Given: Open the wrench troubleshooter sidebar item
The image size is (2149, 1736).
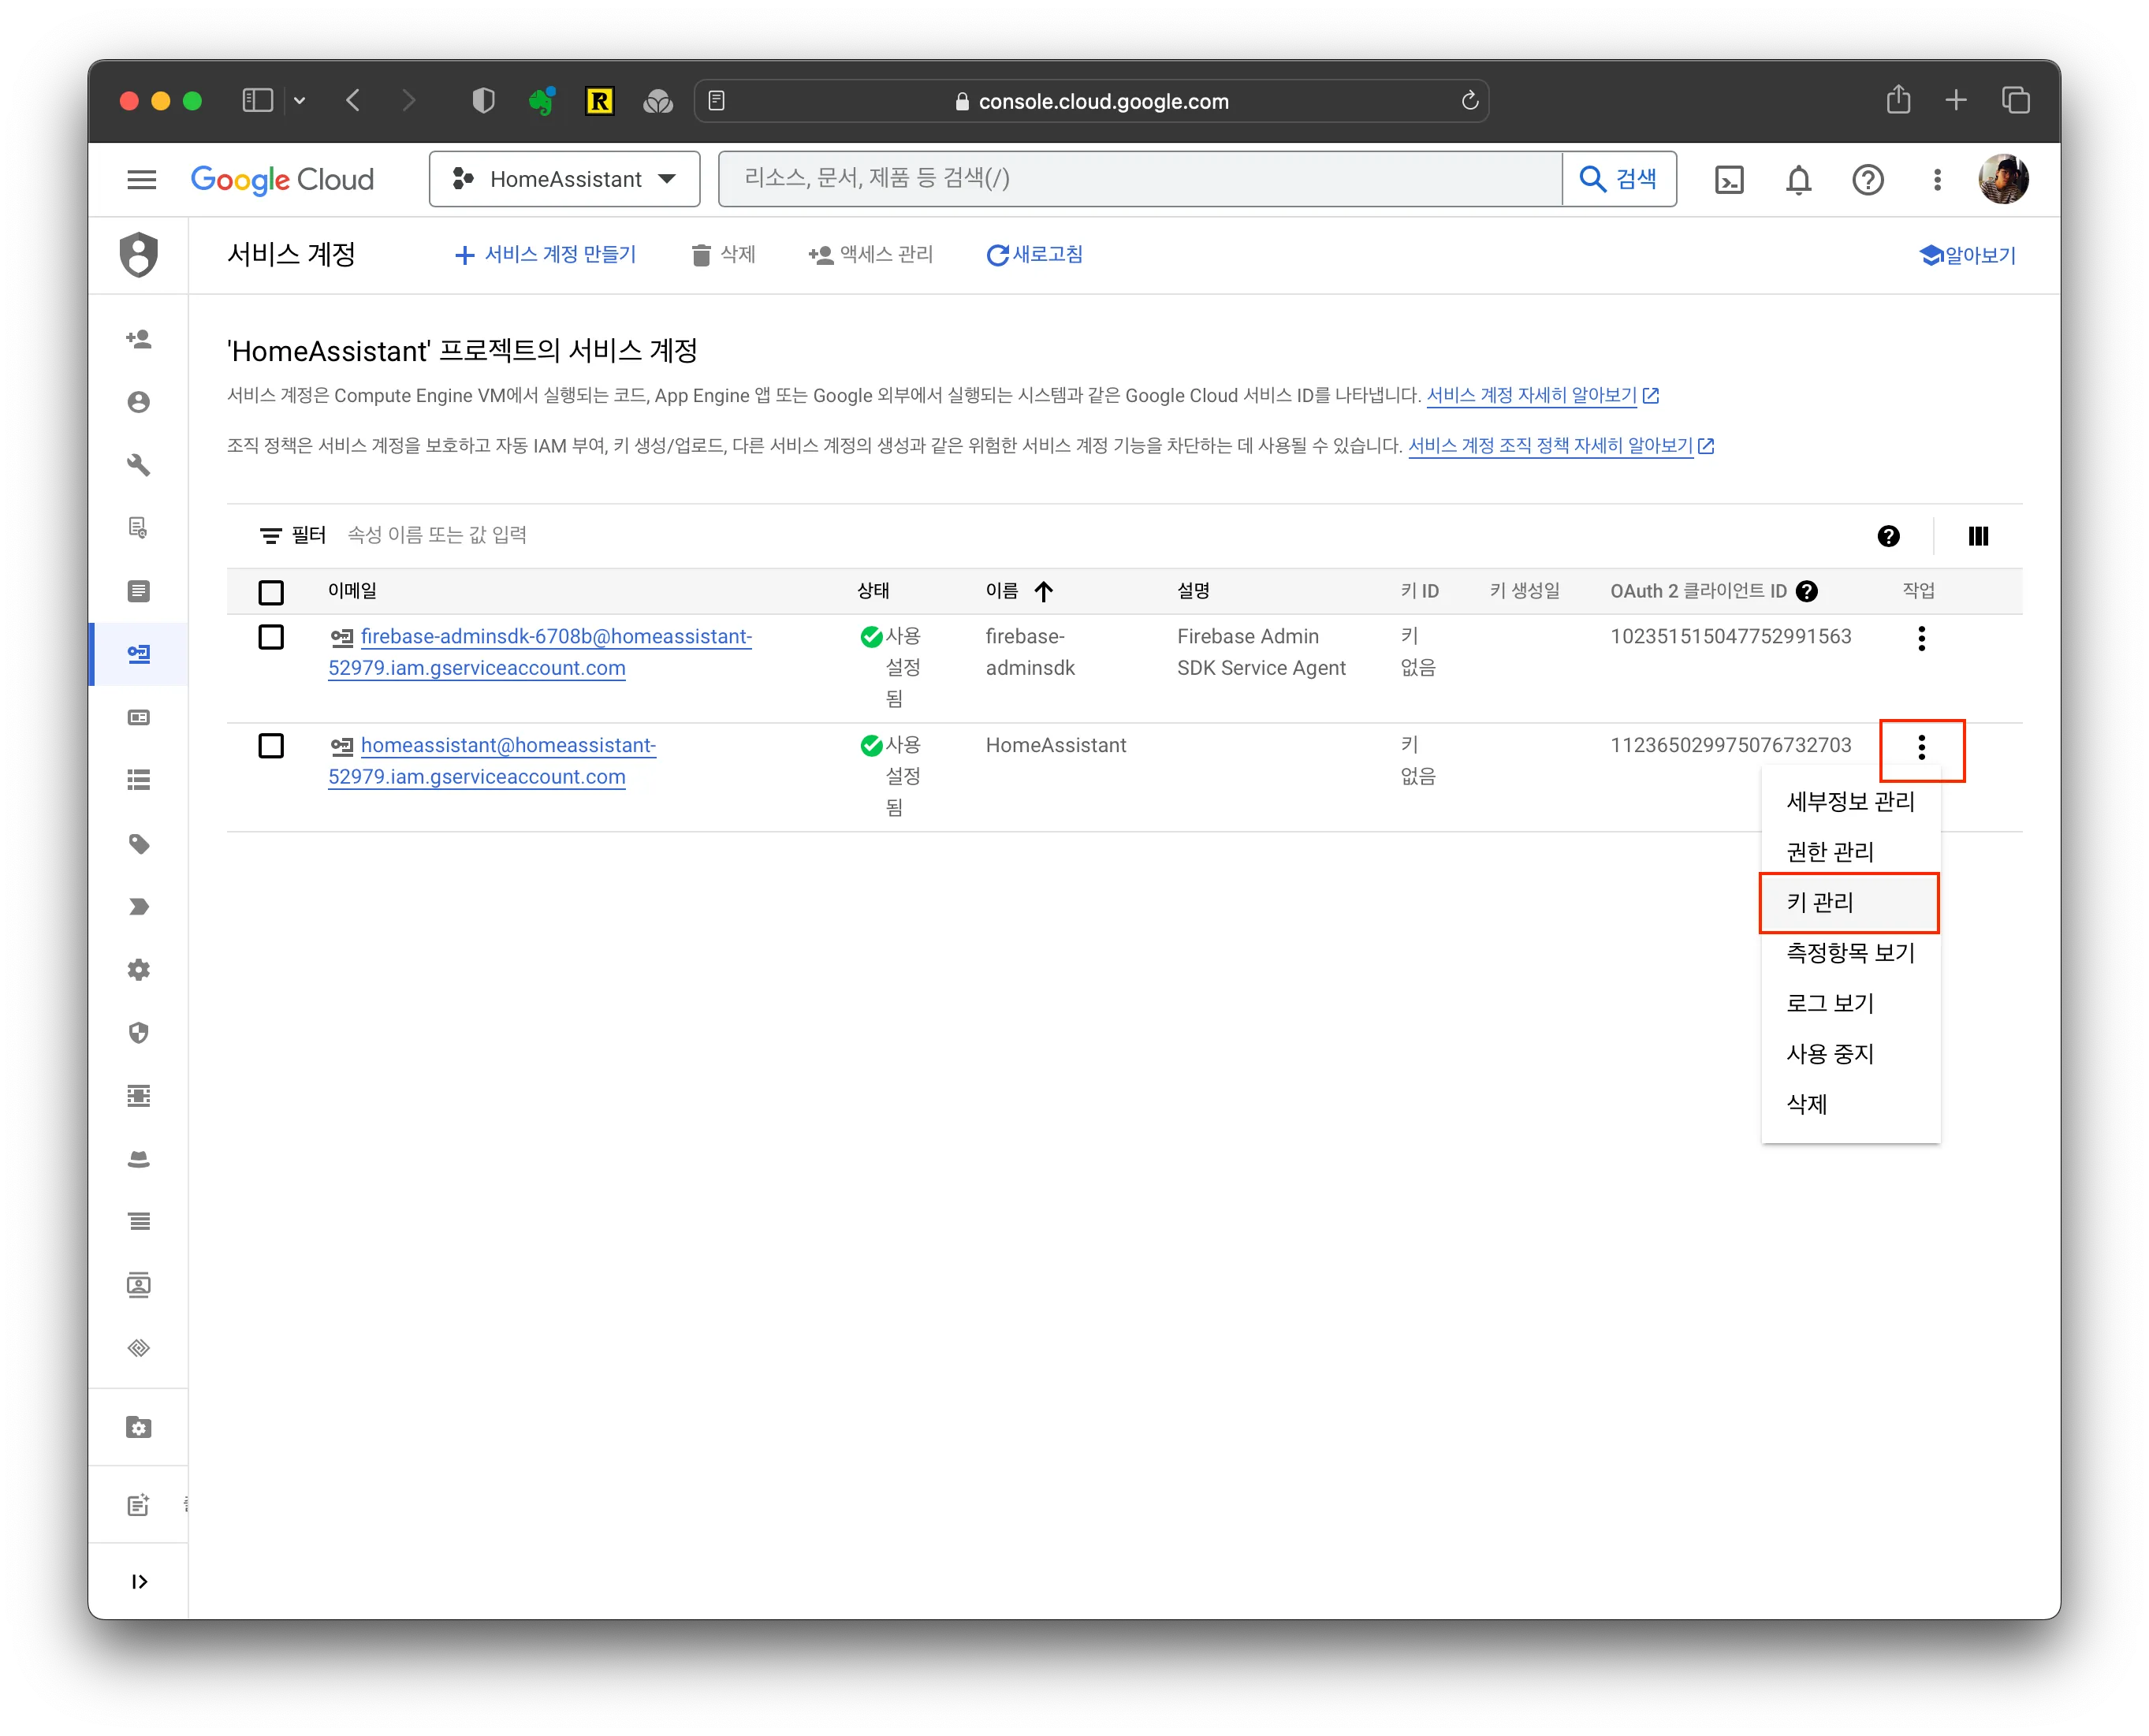Looking at the screenshot, I should coord(139,465).
